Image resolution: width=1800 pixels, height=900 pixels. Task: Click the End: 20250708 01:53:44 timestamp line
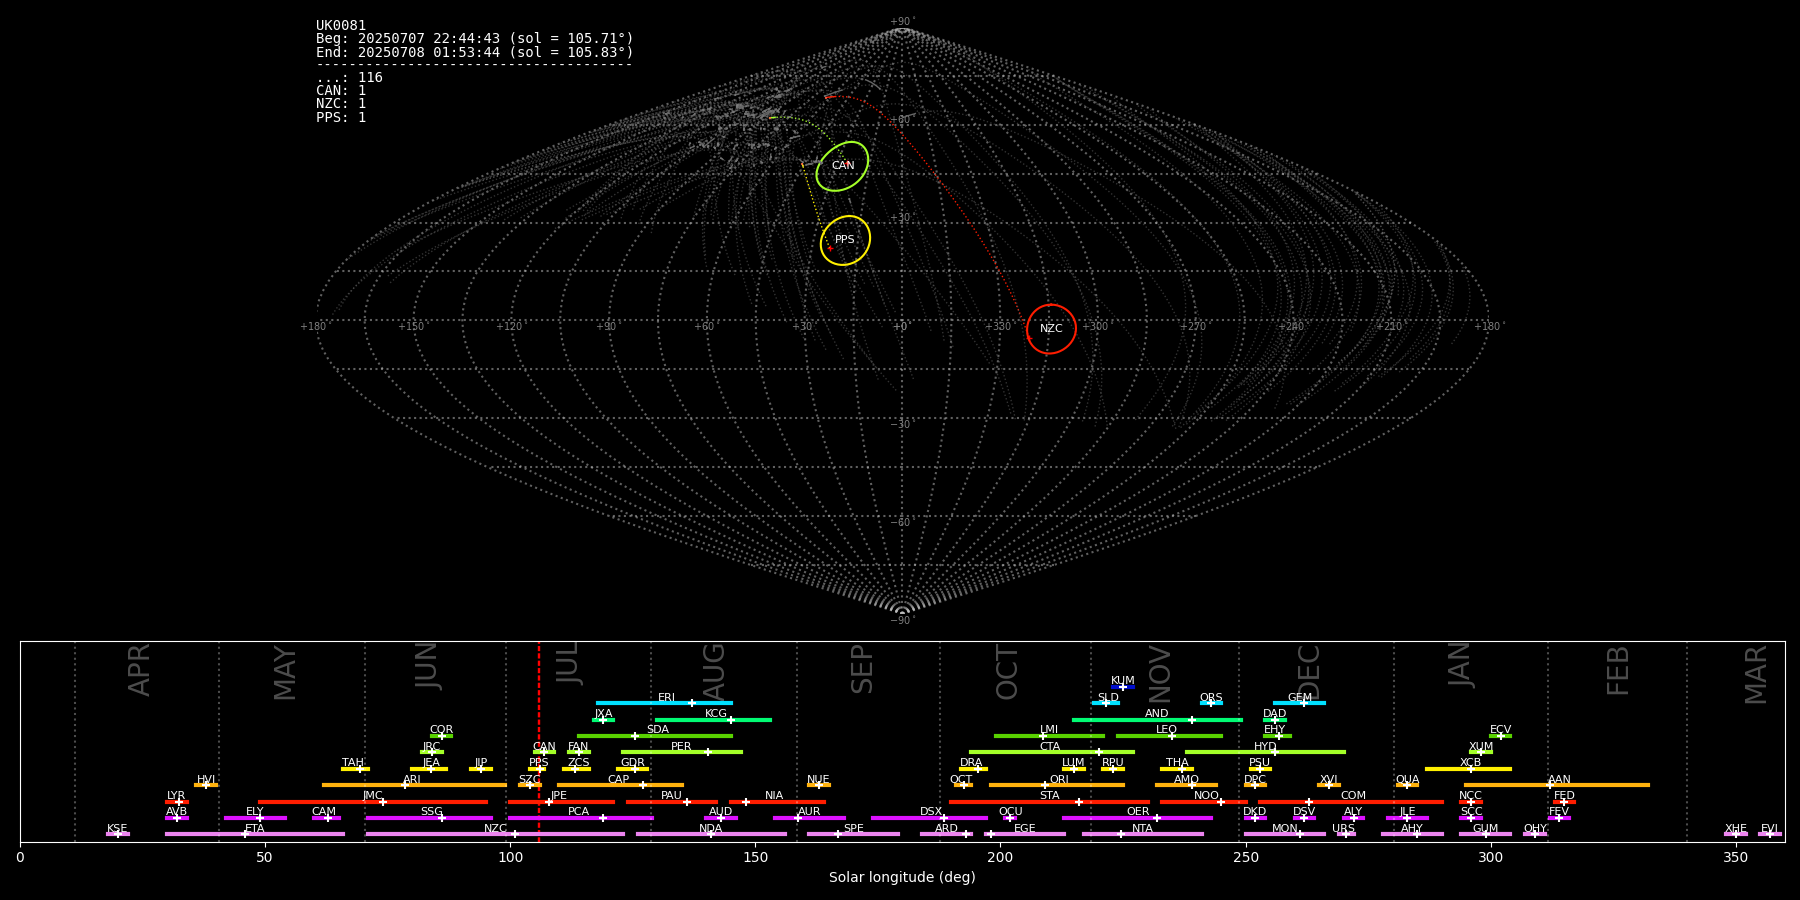click(x=475, y=52)
